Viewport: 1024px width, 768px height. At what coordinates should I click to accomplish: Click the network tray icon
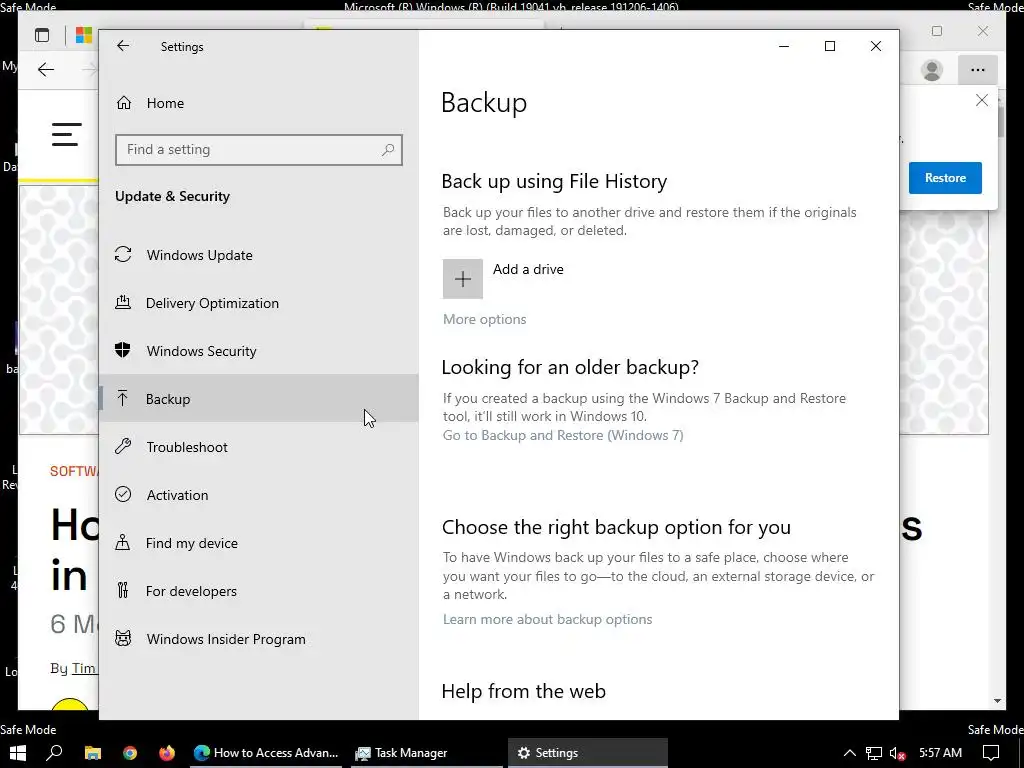tap(874, 753)
